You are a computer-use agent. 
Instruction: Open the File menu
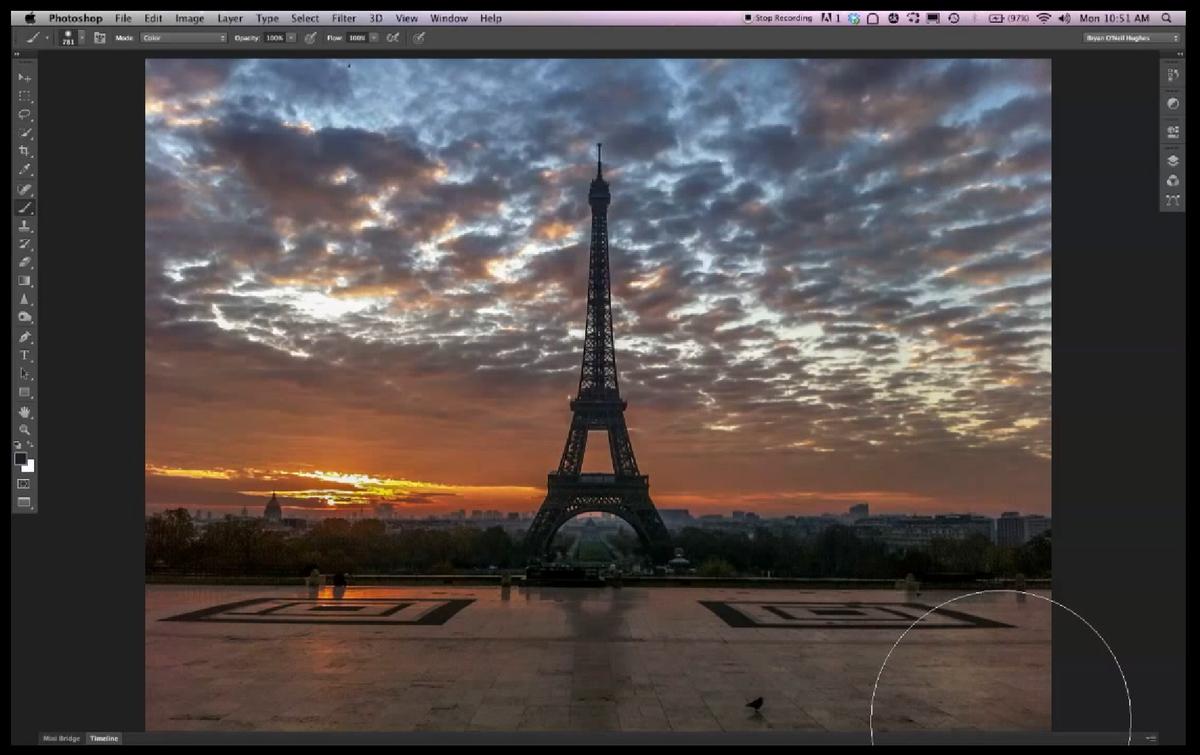[123, 18]
